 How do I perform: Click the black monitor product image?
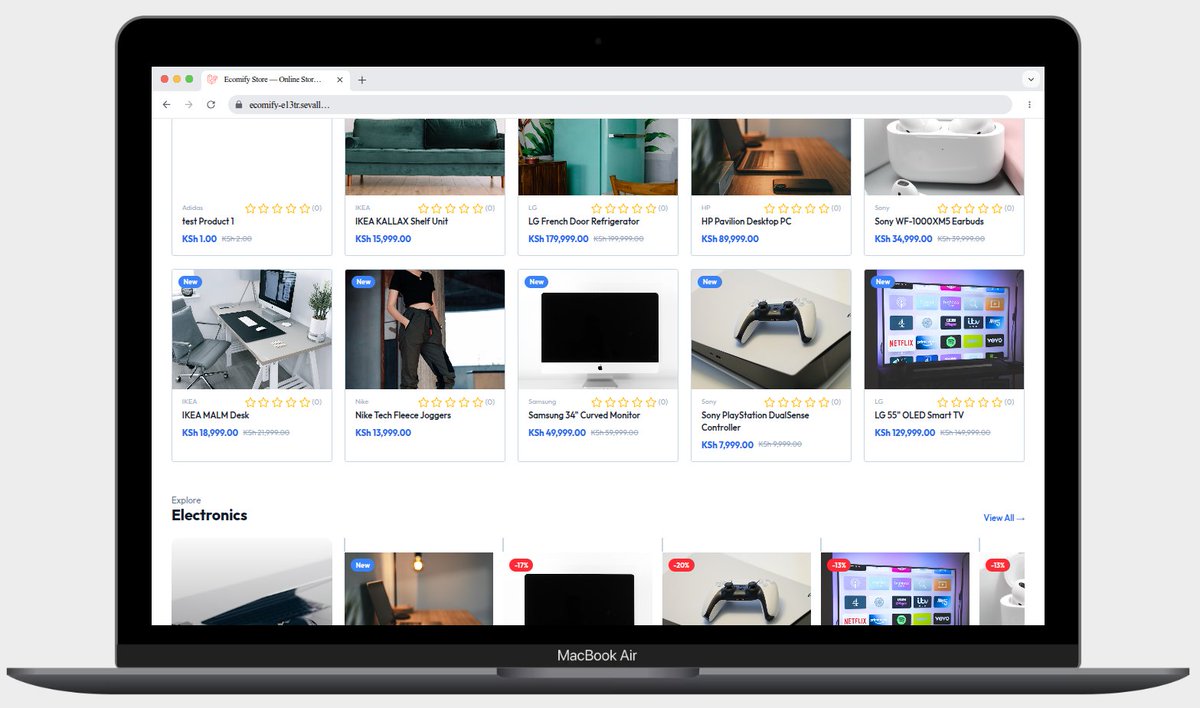coord(598,329)
